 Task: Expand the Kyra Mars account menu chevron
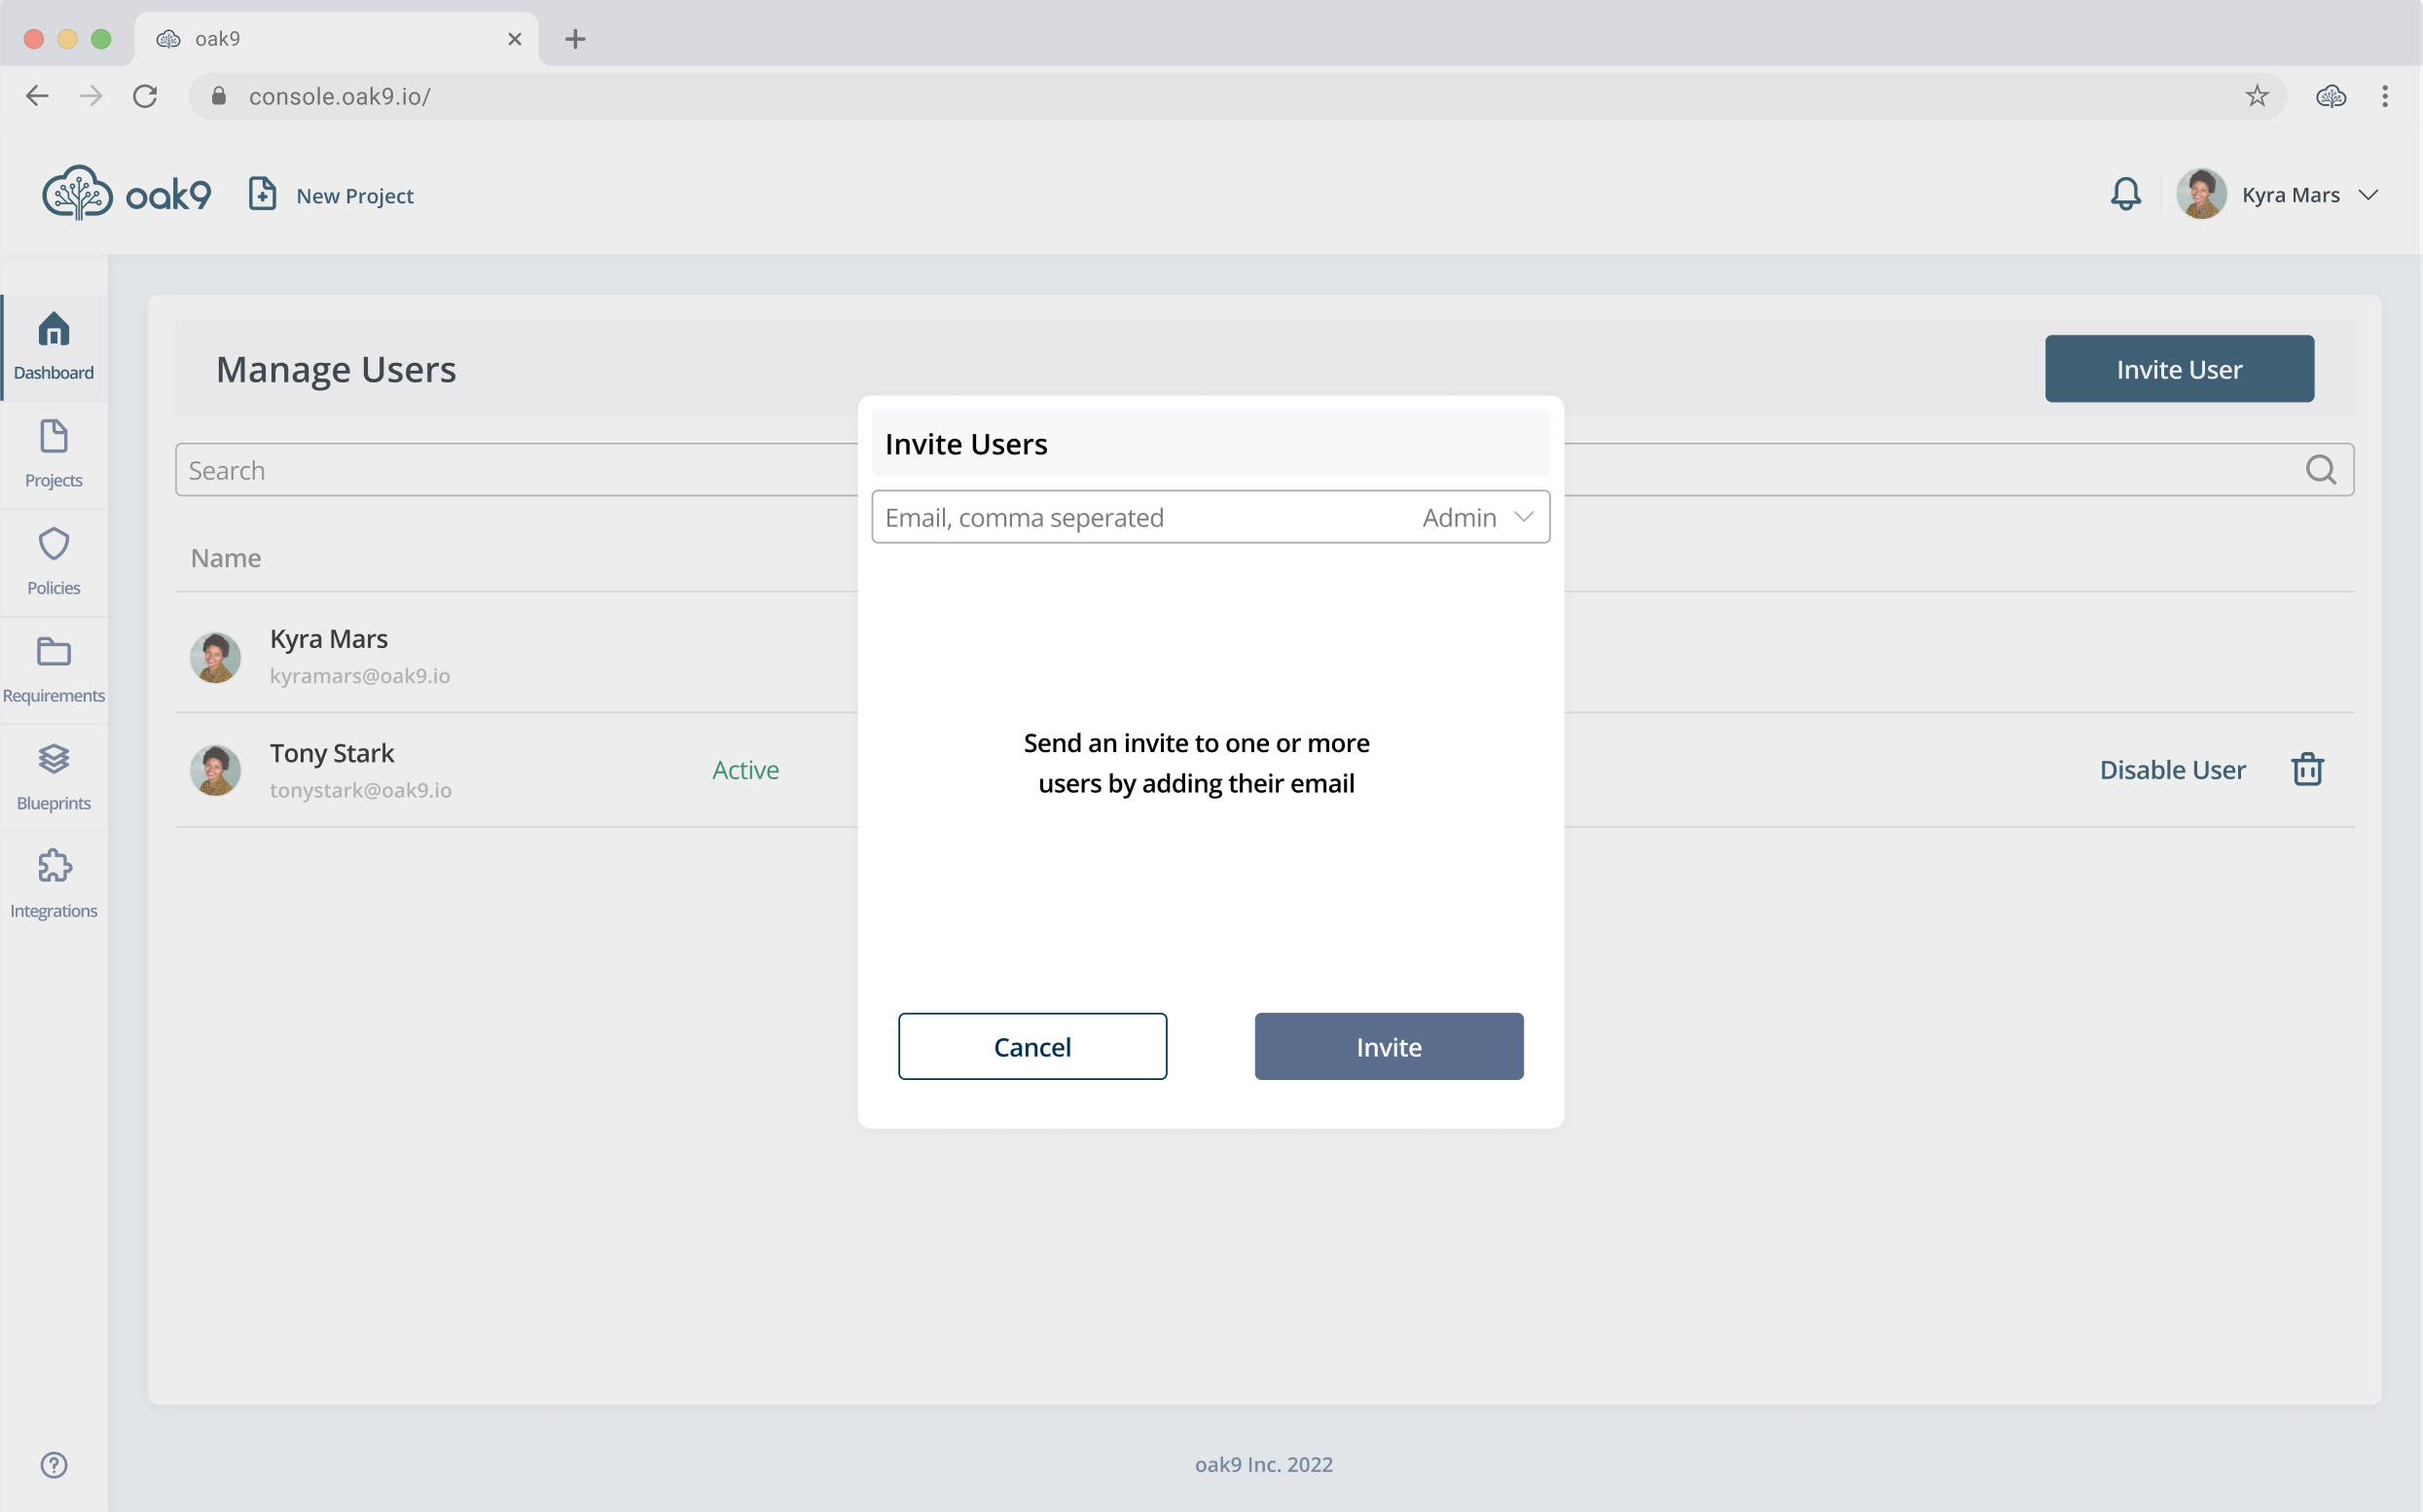pyautogui.click(x=2367, y=195)
